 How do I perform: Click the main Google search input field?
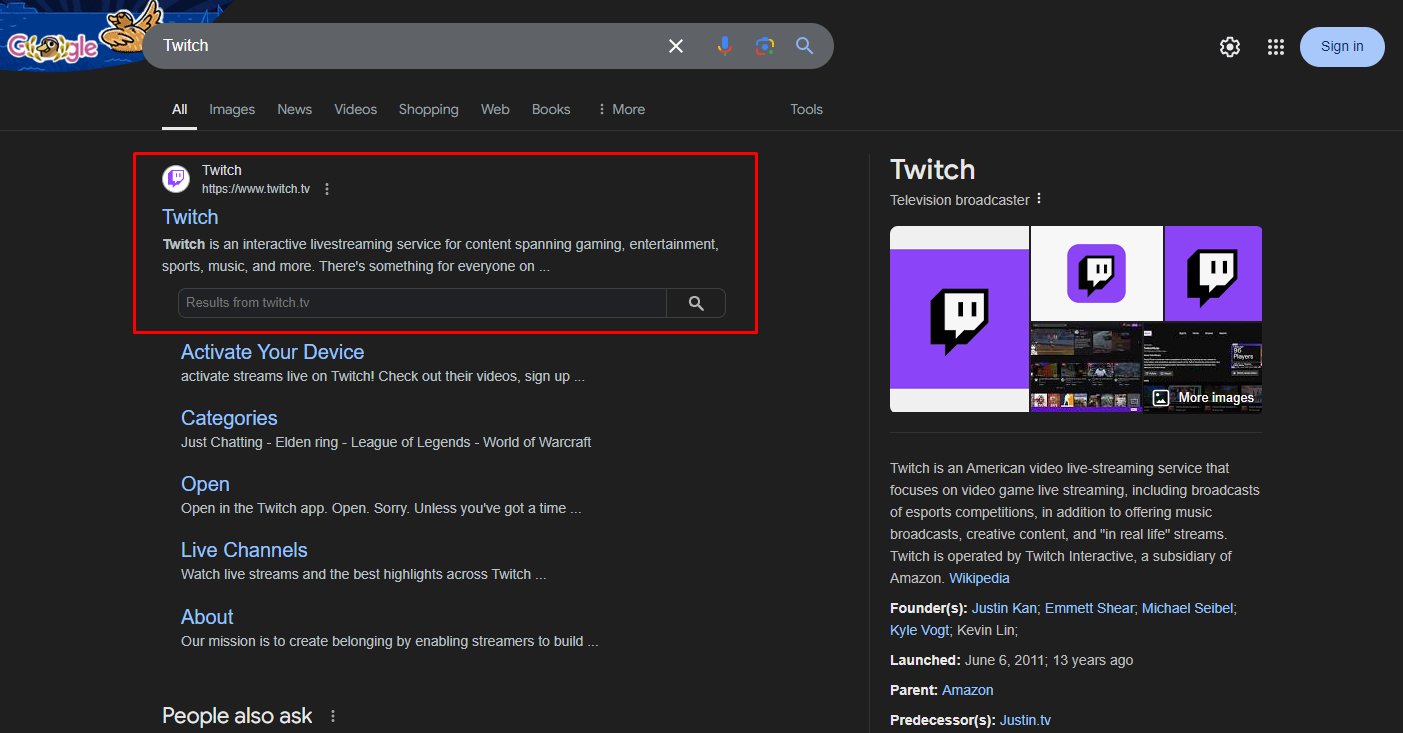click(410, 46)
